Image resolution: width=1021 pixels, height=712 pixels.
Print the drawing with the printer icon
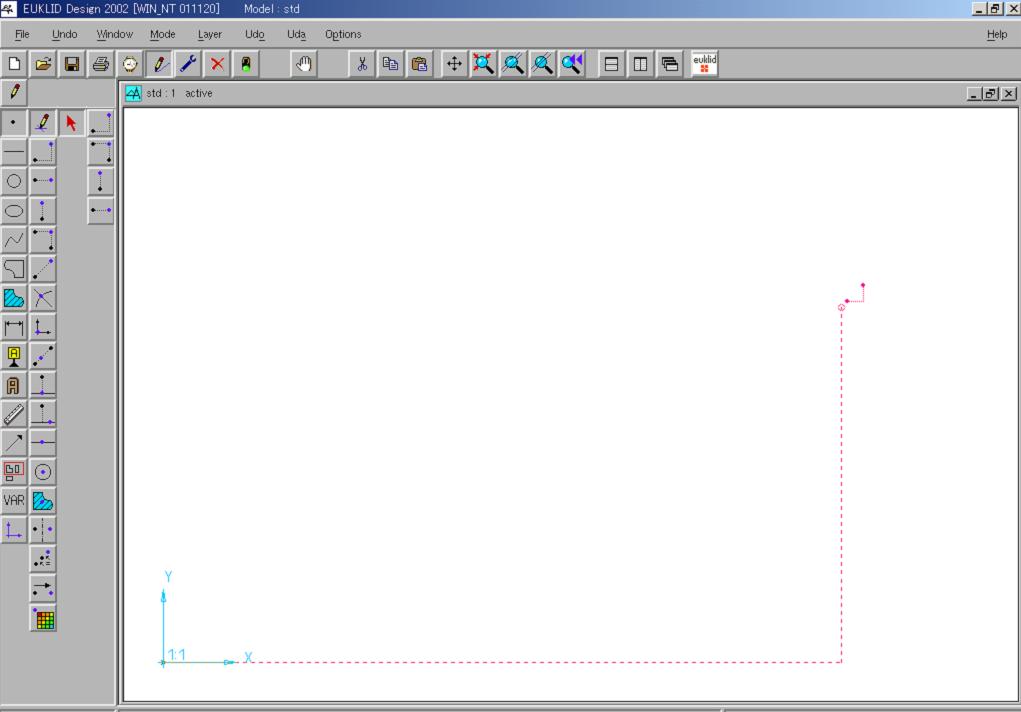(101, 64)
